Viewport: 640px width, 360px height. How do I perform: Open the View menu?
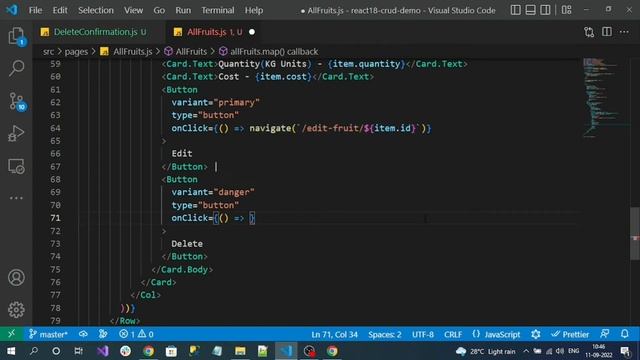tap(133, 10)
